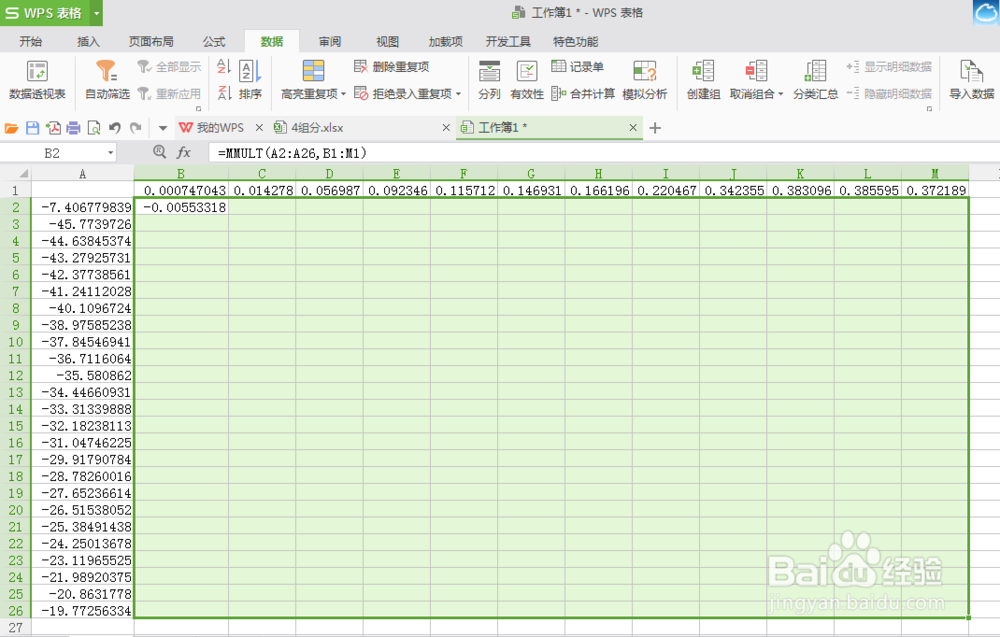Open the Name Box dropdown arrow
The height and width of the screenshot is (637, 1000).
pos(110,153)
